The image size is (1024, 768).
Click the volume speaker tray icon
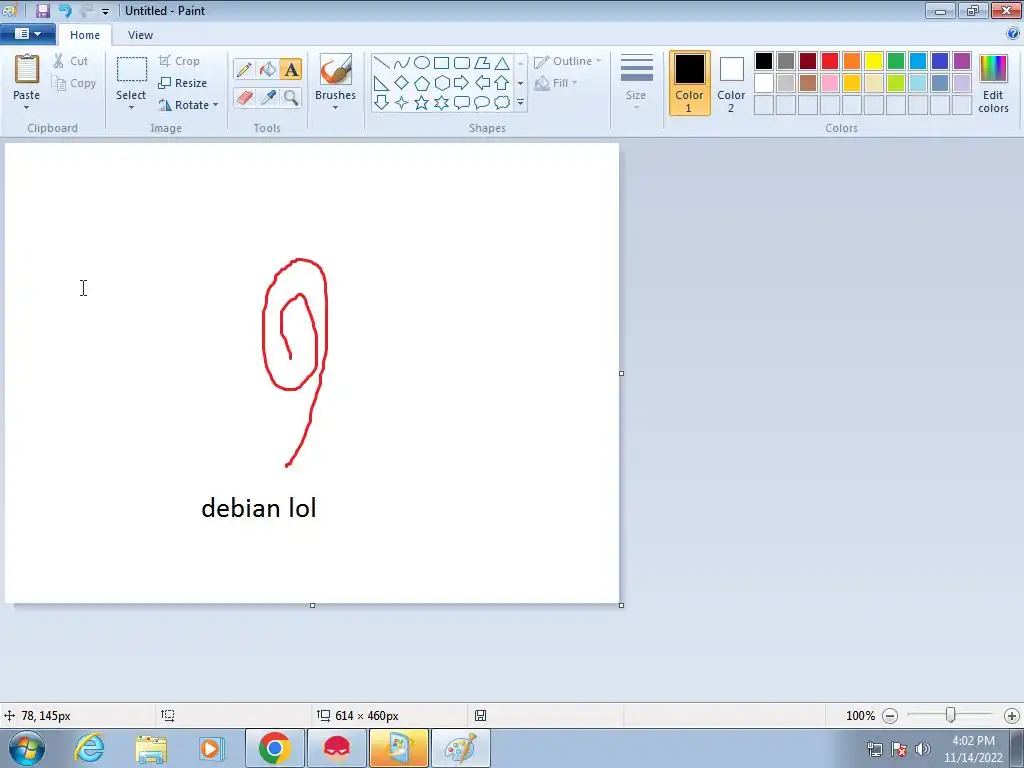click(x=923, y=749)
